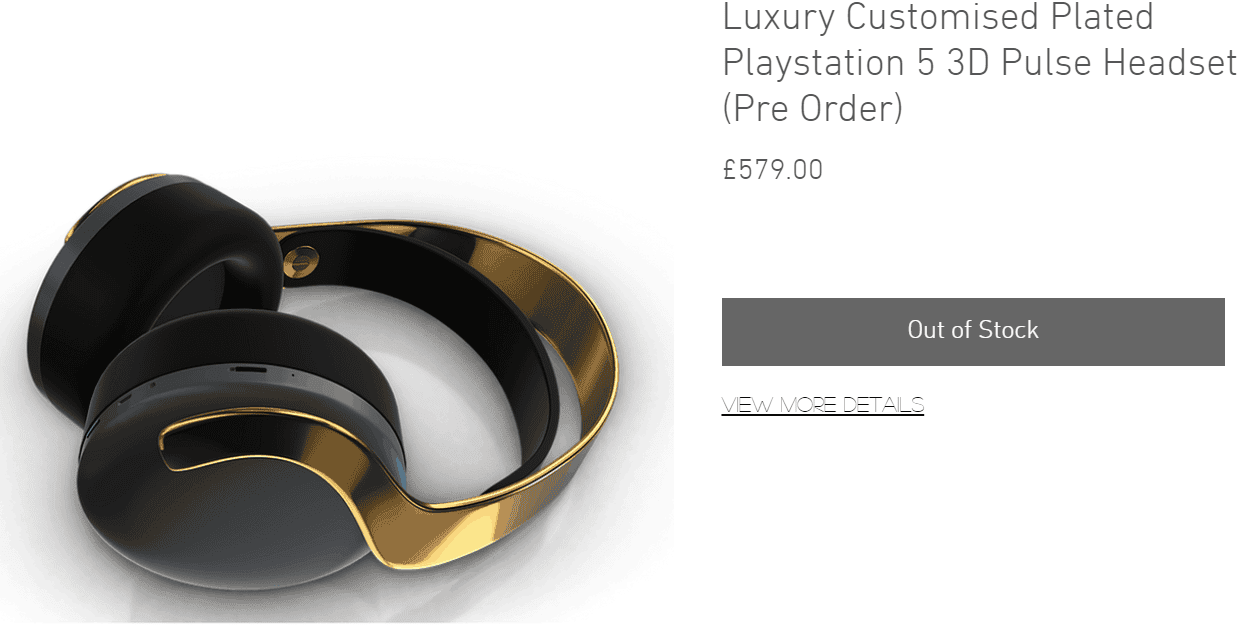Click the word "Headset" in the product title
The height and width of the screenshot is (627, 1240).
pos(1170,63)
